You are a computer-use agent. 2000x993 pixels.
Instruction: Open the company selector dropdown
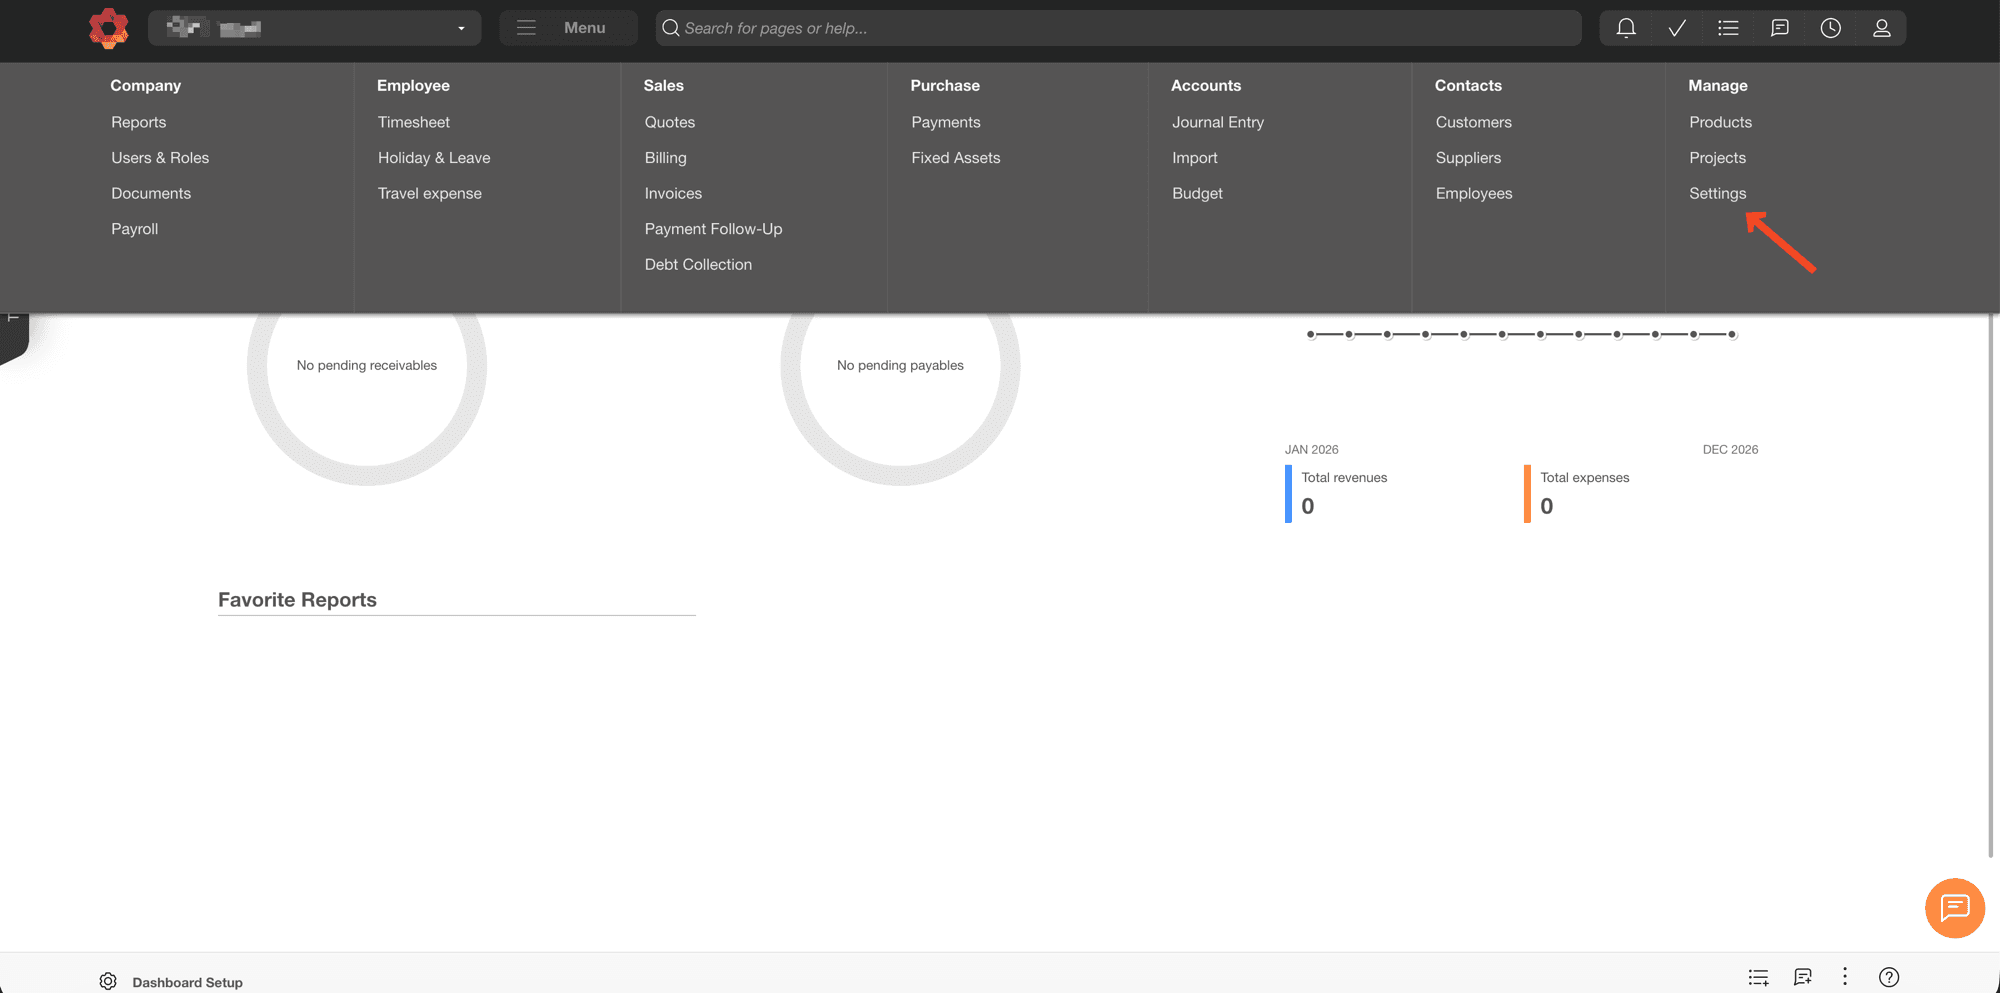click(x=314, y=28)
